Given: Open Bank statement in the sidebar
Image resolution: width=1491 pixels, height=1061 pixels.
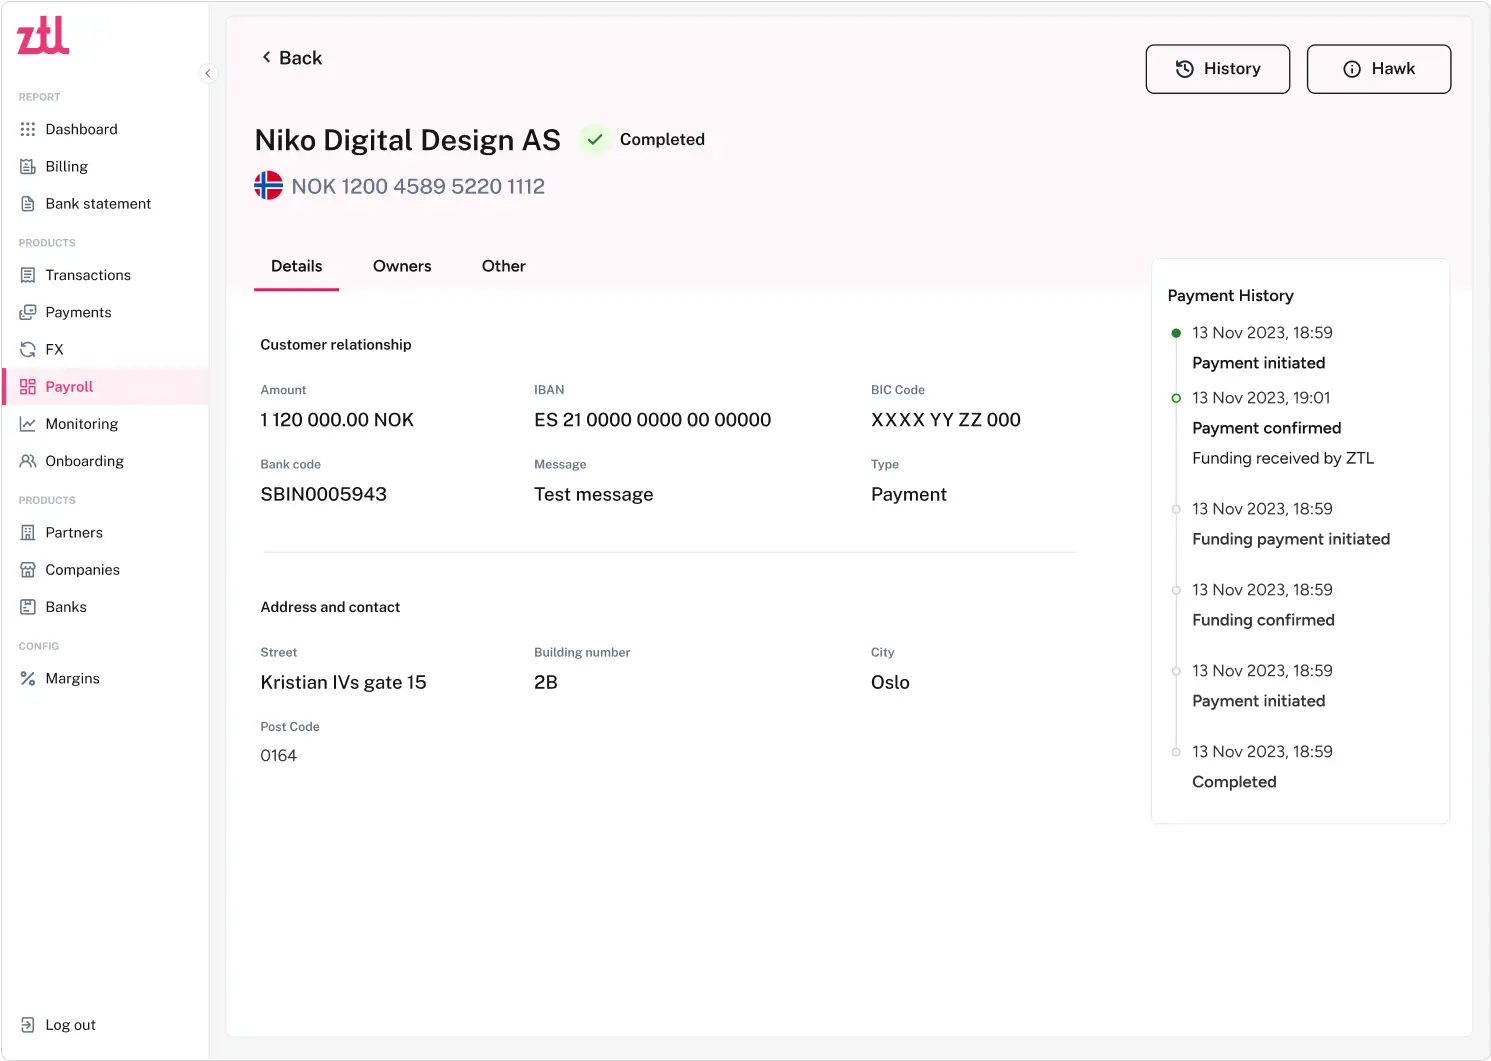Looking at the screenshot, I should pos(98,204).
